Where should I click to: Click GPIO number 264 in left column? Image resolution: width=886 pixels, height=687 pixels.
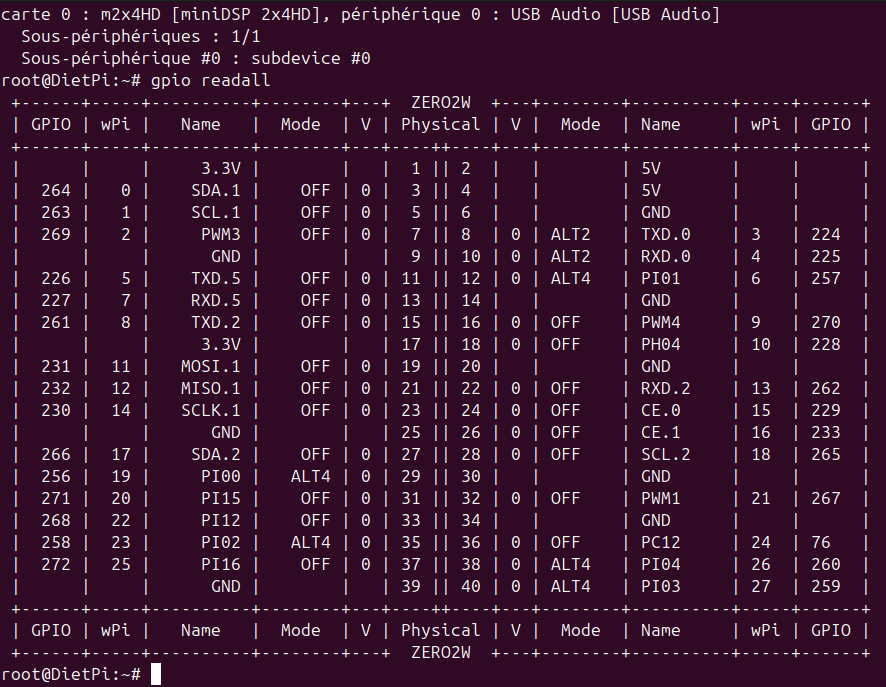(x=56, y=190)
